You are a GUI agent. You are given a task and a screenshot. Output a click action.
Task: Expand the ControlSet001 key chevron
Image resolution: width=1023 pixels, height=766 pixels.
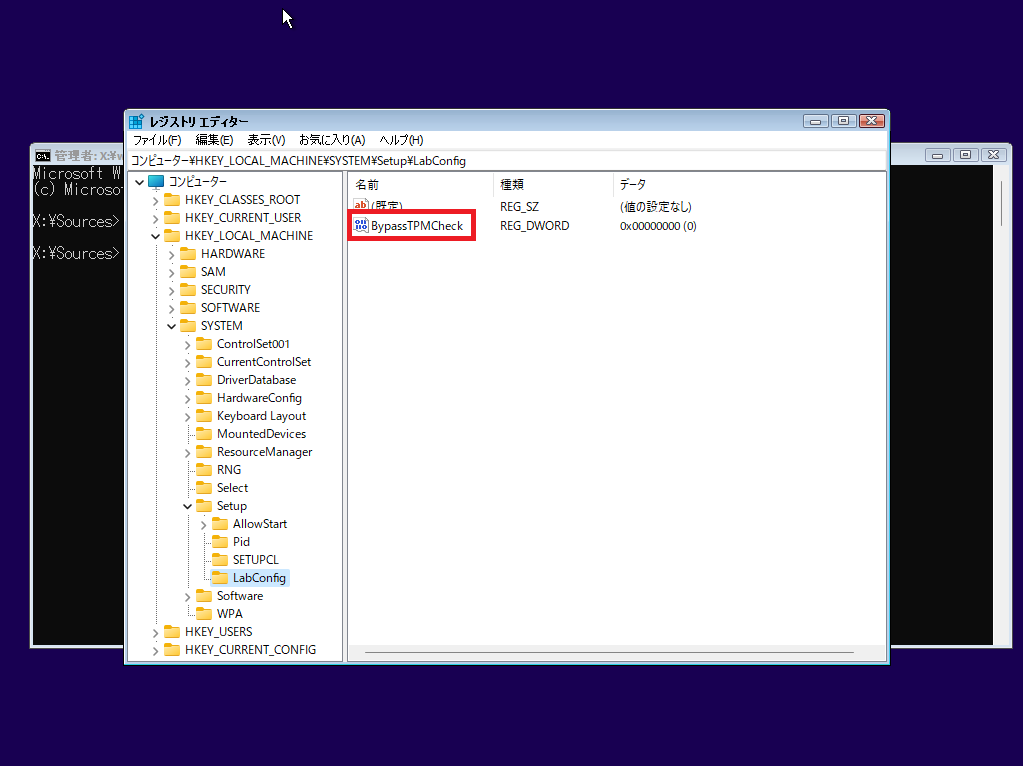(187, 345)
